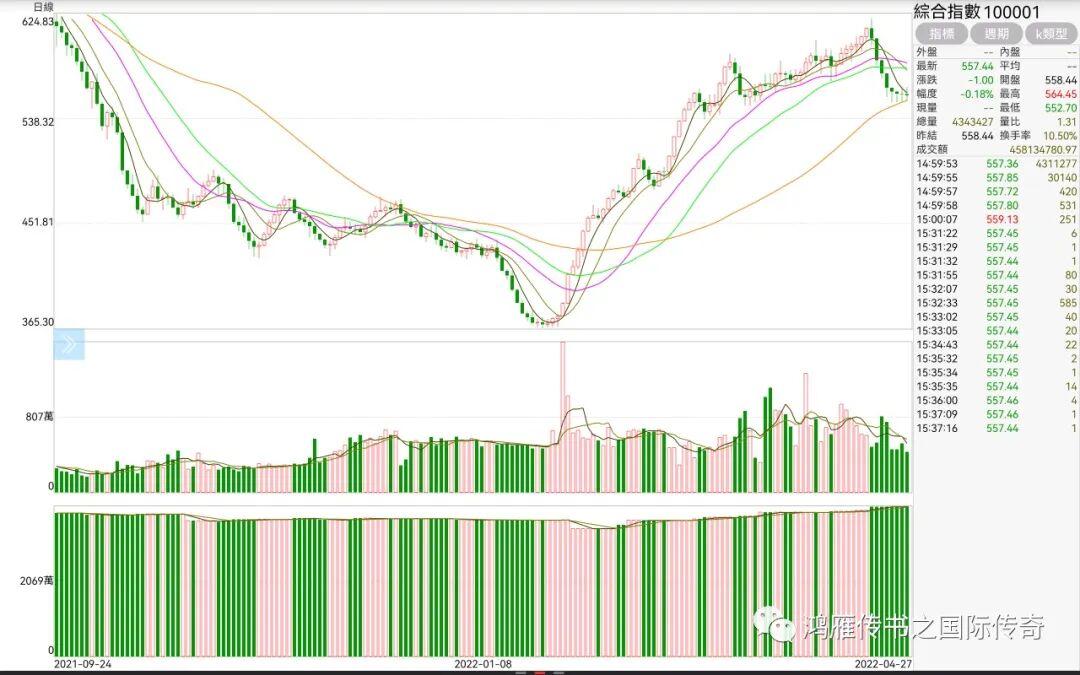Select the 15:37:09 tick row time
This screenshot has width=1080, height=675.
pyautogui.click(x=937, y=414)
